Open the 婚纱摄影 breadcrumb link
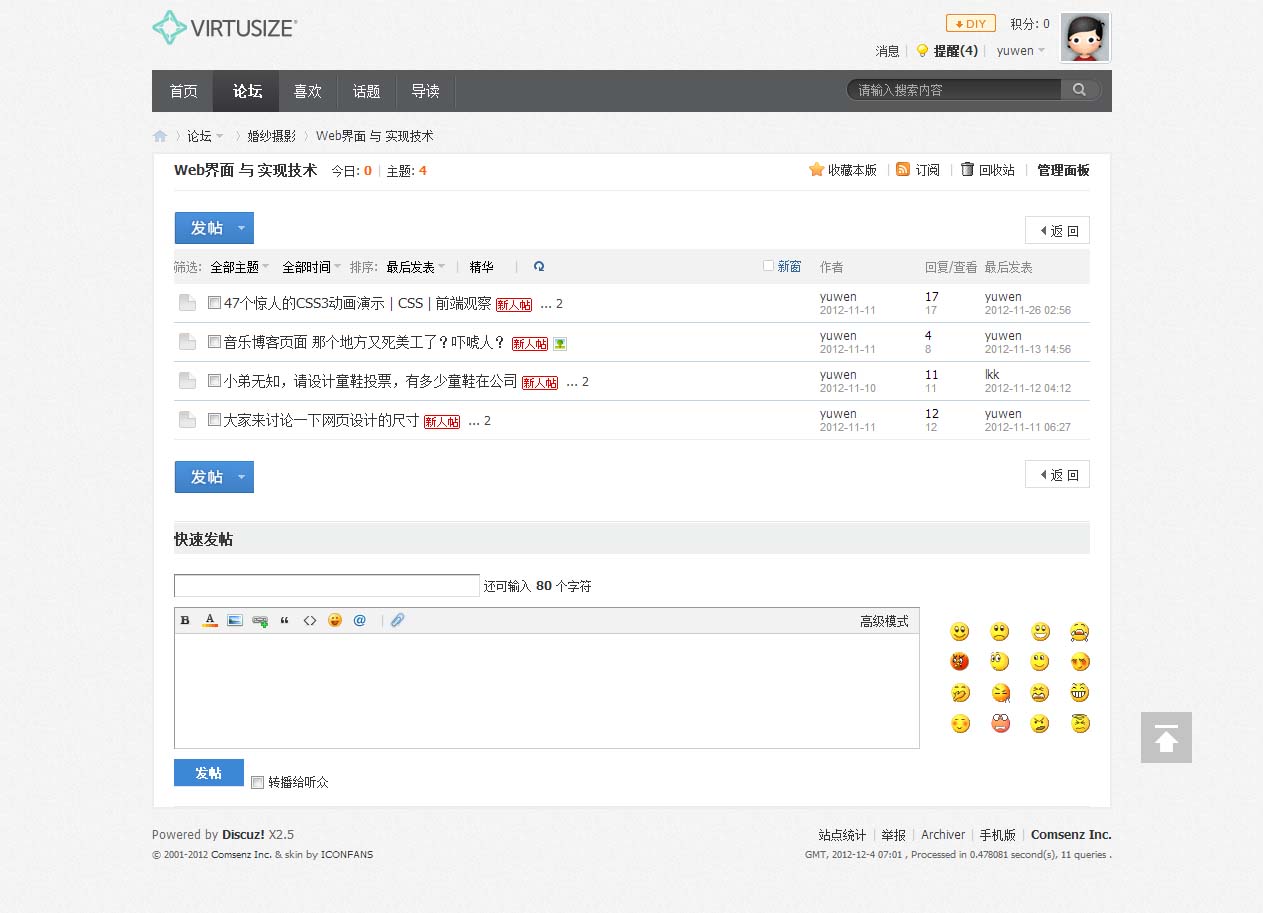Screen dimensions: 1263x913 pyautogui.click(x=272, y=136)
